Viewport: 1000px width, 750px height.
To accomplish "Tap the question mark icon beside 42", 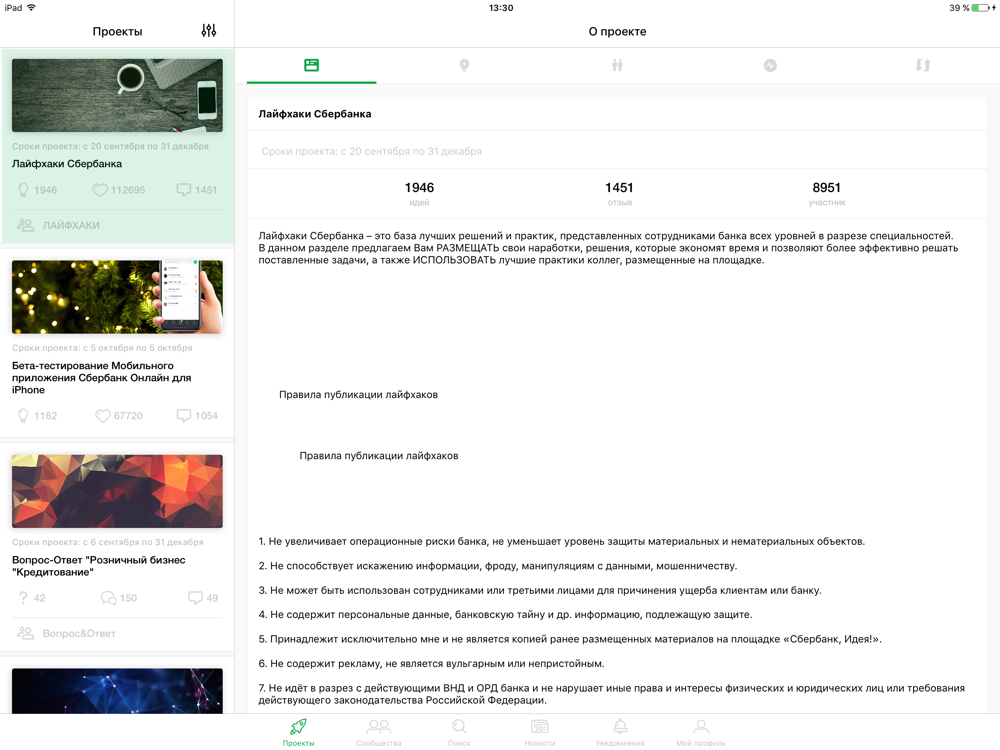I will [23, 598].
